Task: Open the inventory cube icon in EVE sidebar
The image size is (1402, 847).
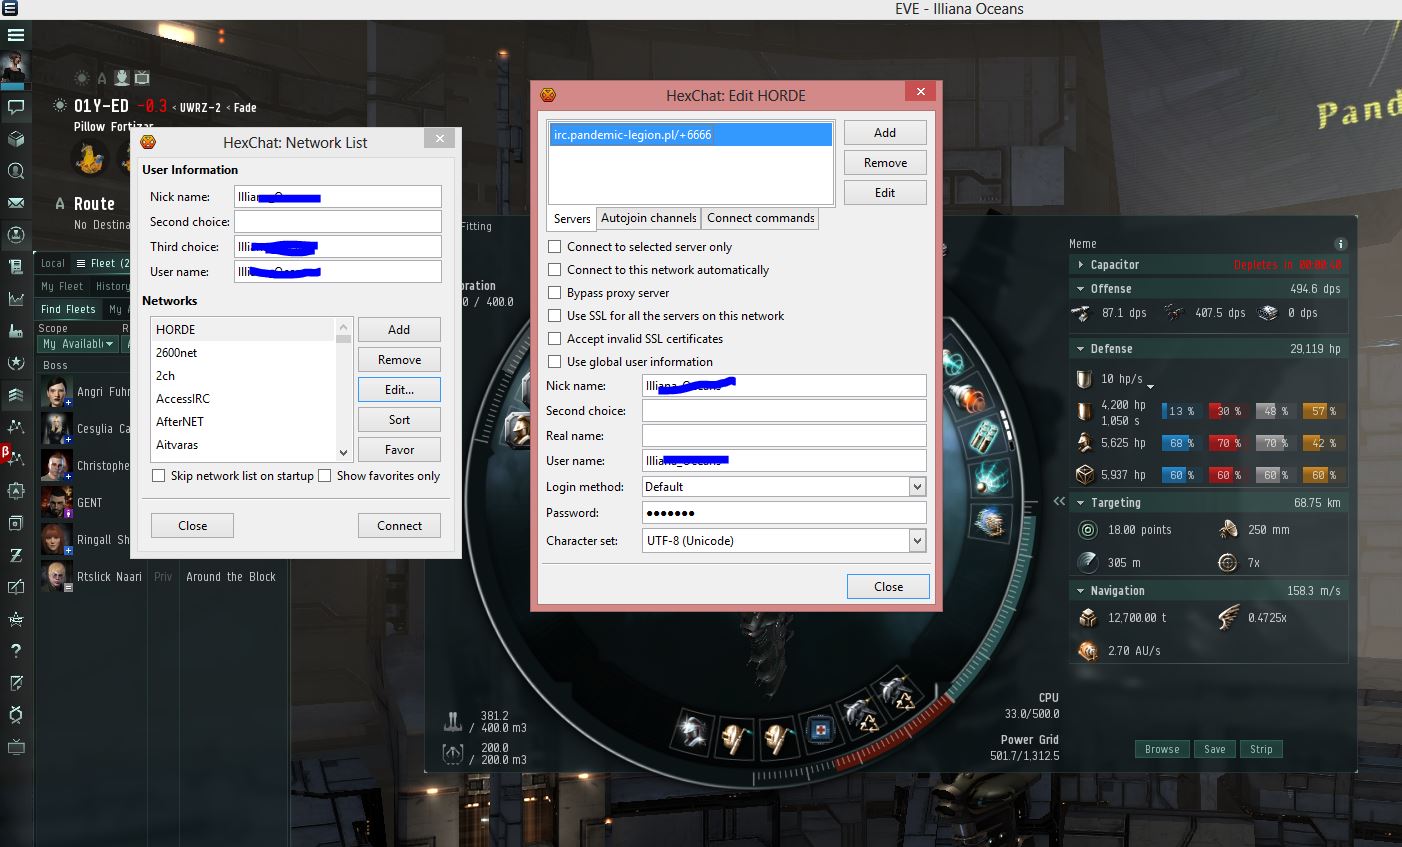Action: coord(16,139)
